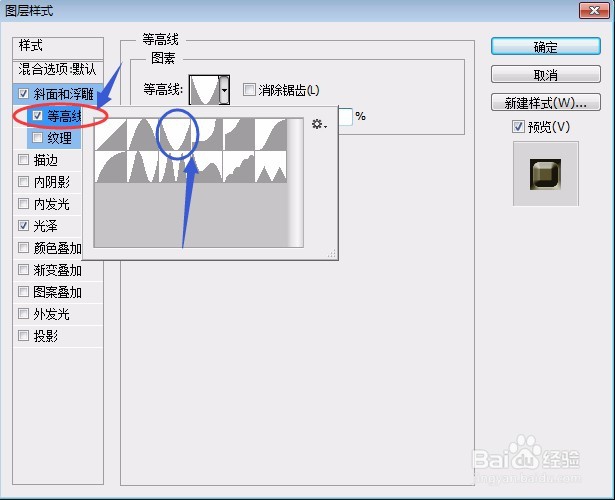Select the Half Round contour preset
Screen dimensions: 615x500
tap(111, 167)
